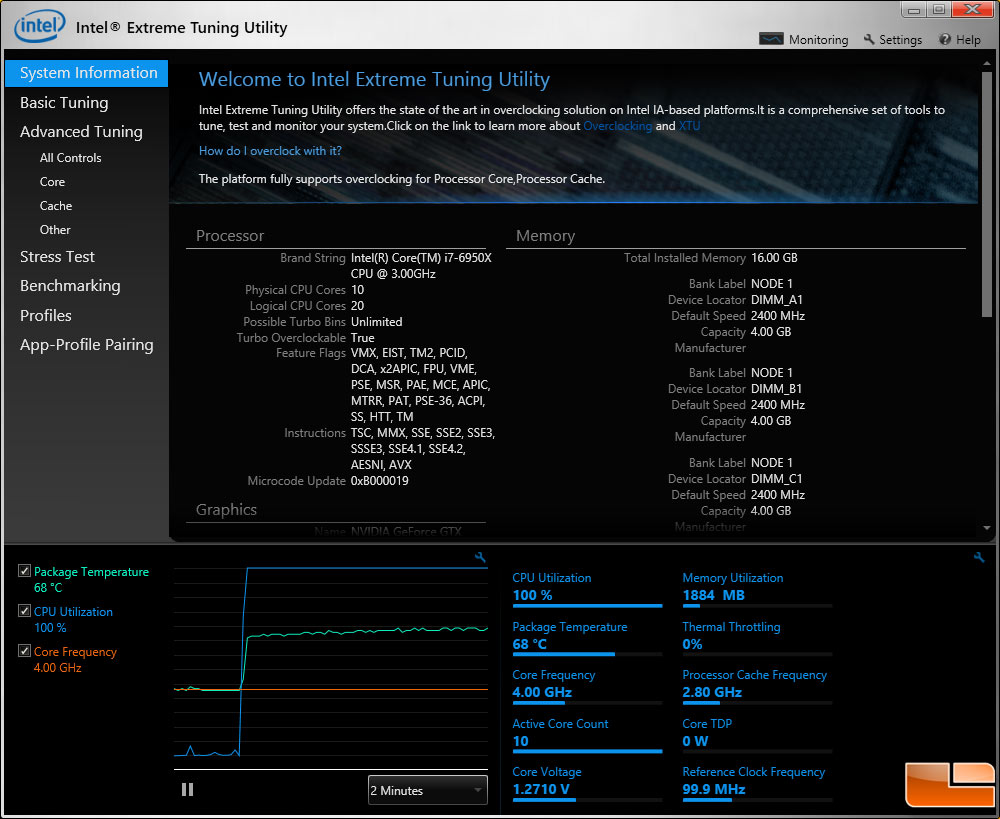Click the Monitoring label in header
1000x819 pixels.
coord(818,40)
